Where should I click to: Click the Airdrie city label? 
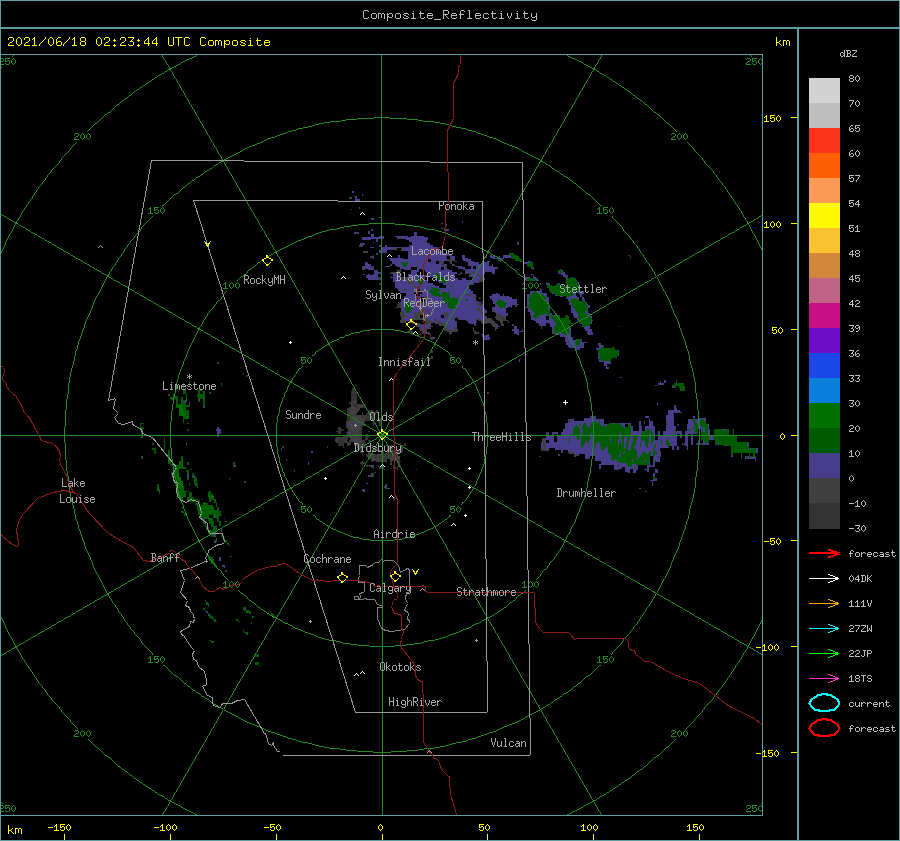pos(394,534)
